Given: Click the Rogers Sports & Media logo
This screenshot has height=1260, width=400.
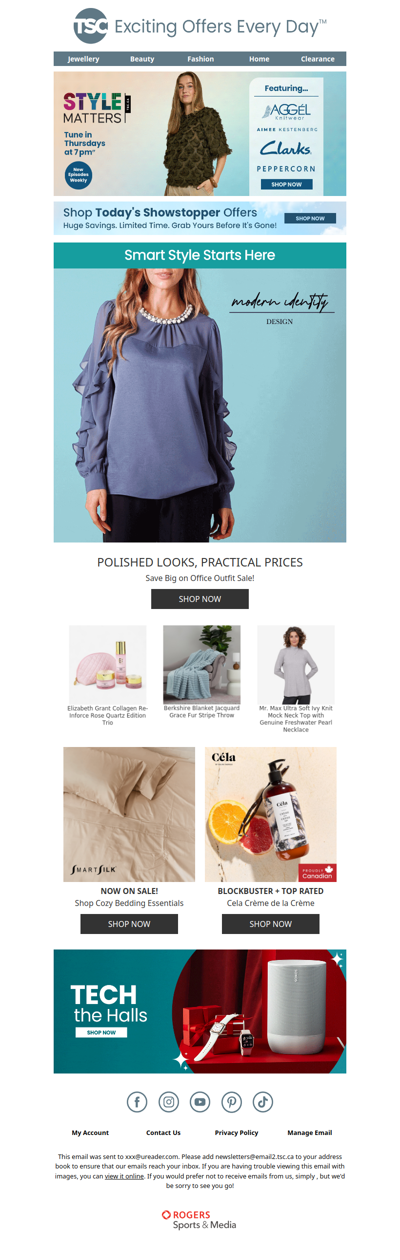Looking at the screenshot, I should coord(200,1219).
